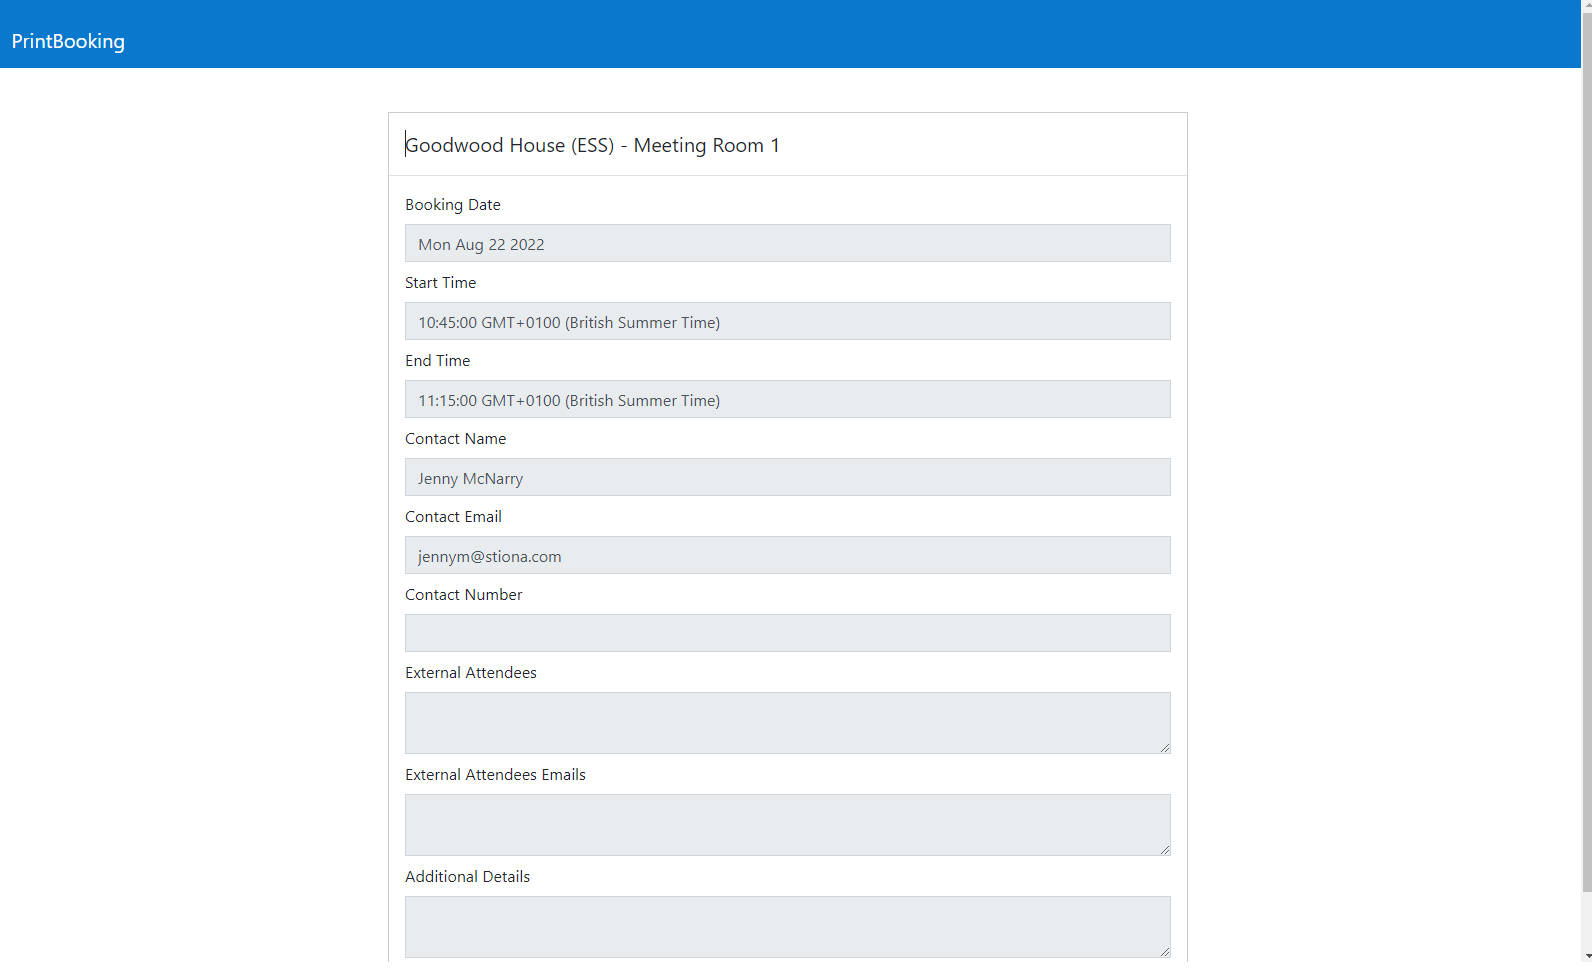Click the vertical page scrollbar thumb
1592x975 pixels.
click(x=1586, y=450)
